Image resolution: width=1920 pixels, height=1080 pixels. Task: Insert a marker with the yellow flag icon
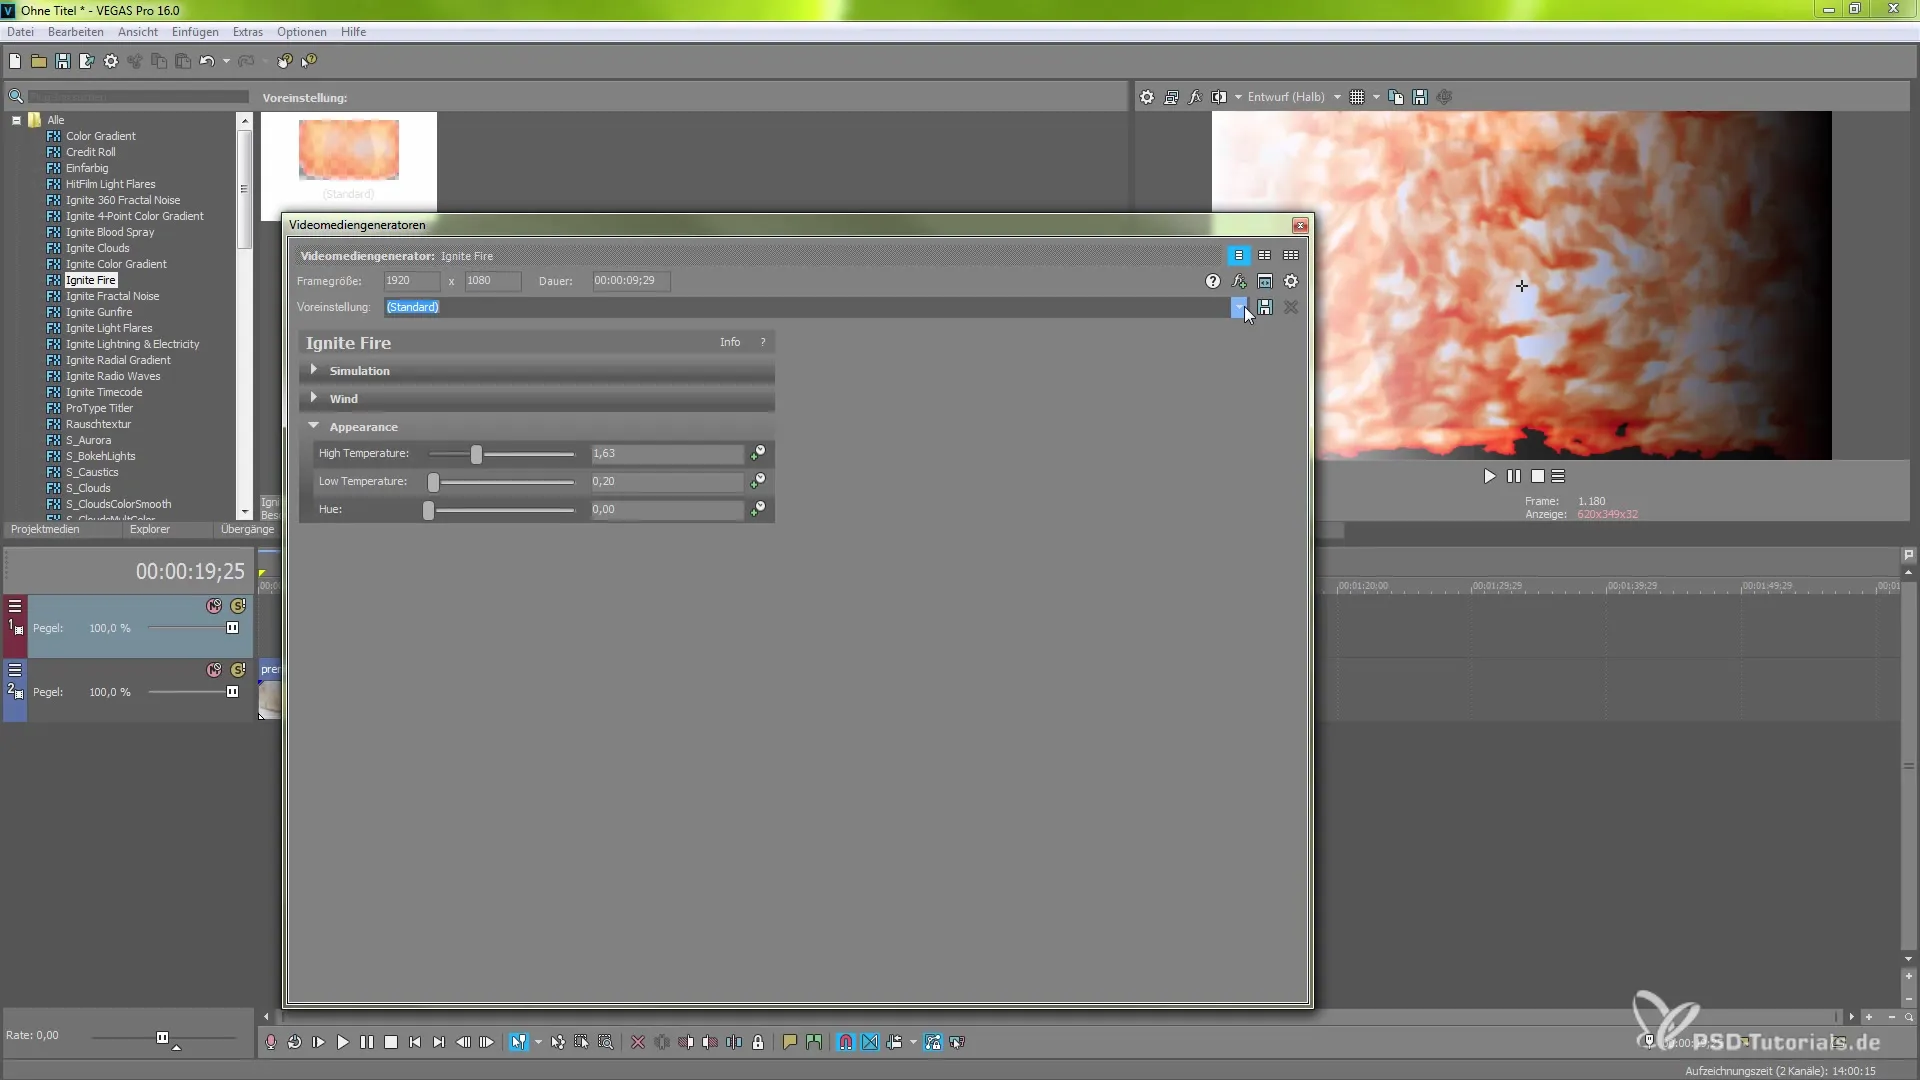(x=790, y=1042)
